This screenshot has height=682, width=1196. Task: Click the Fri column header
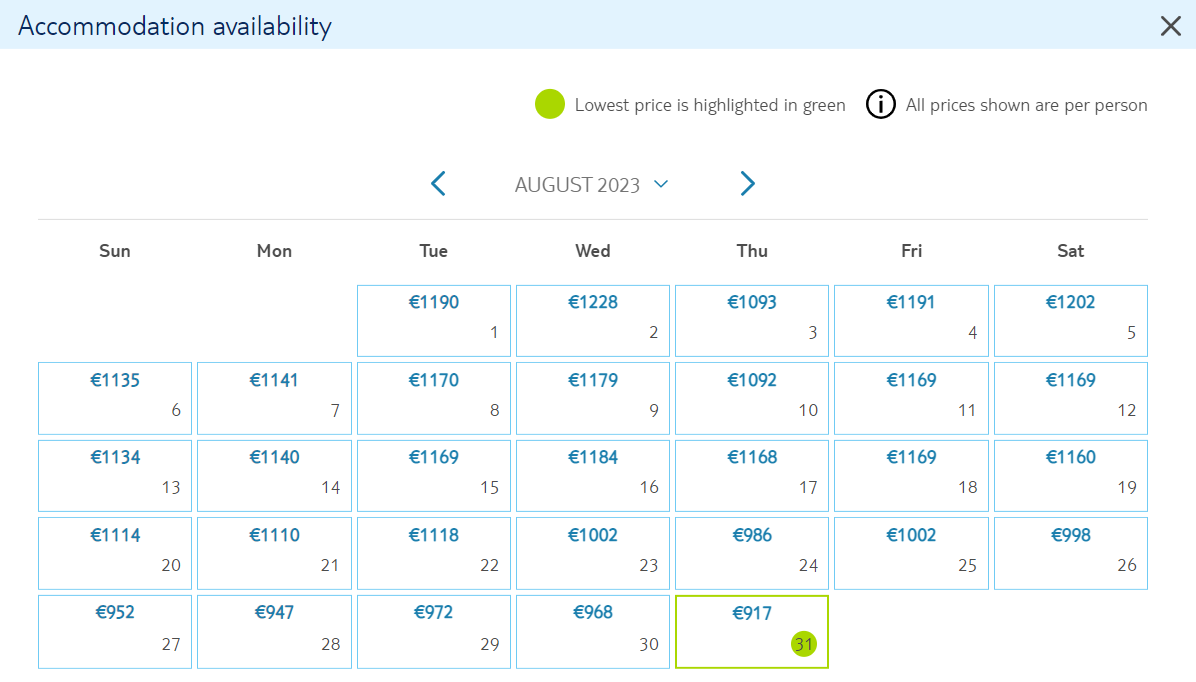(911, 251)
